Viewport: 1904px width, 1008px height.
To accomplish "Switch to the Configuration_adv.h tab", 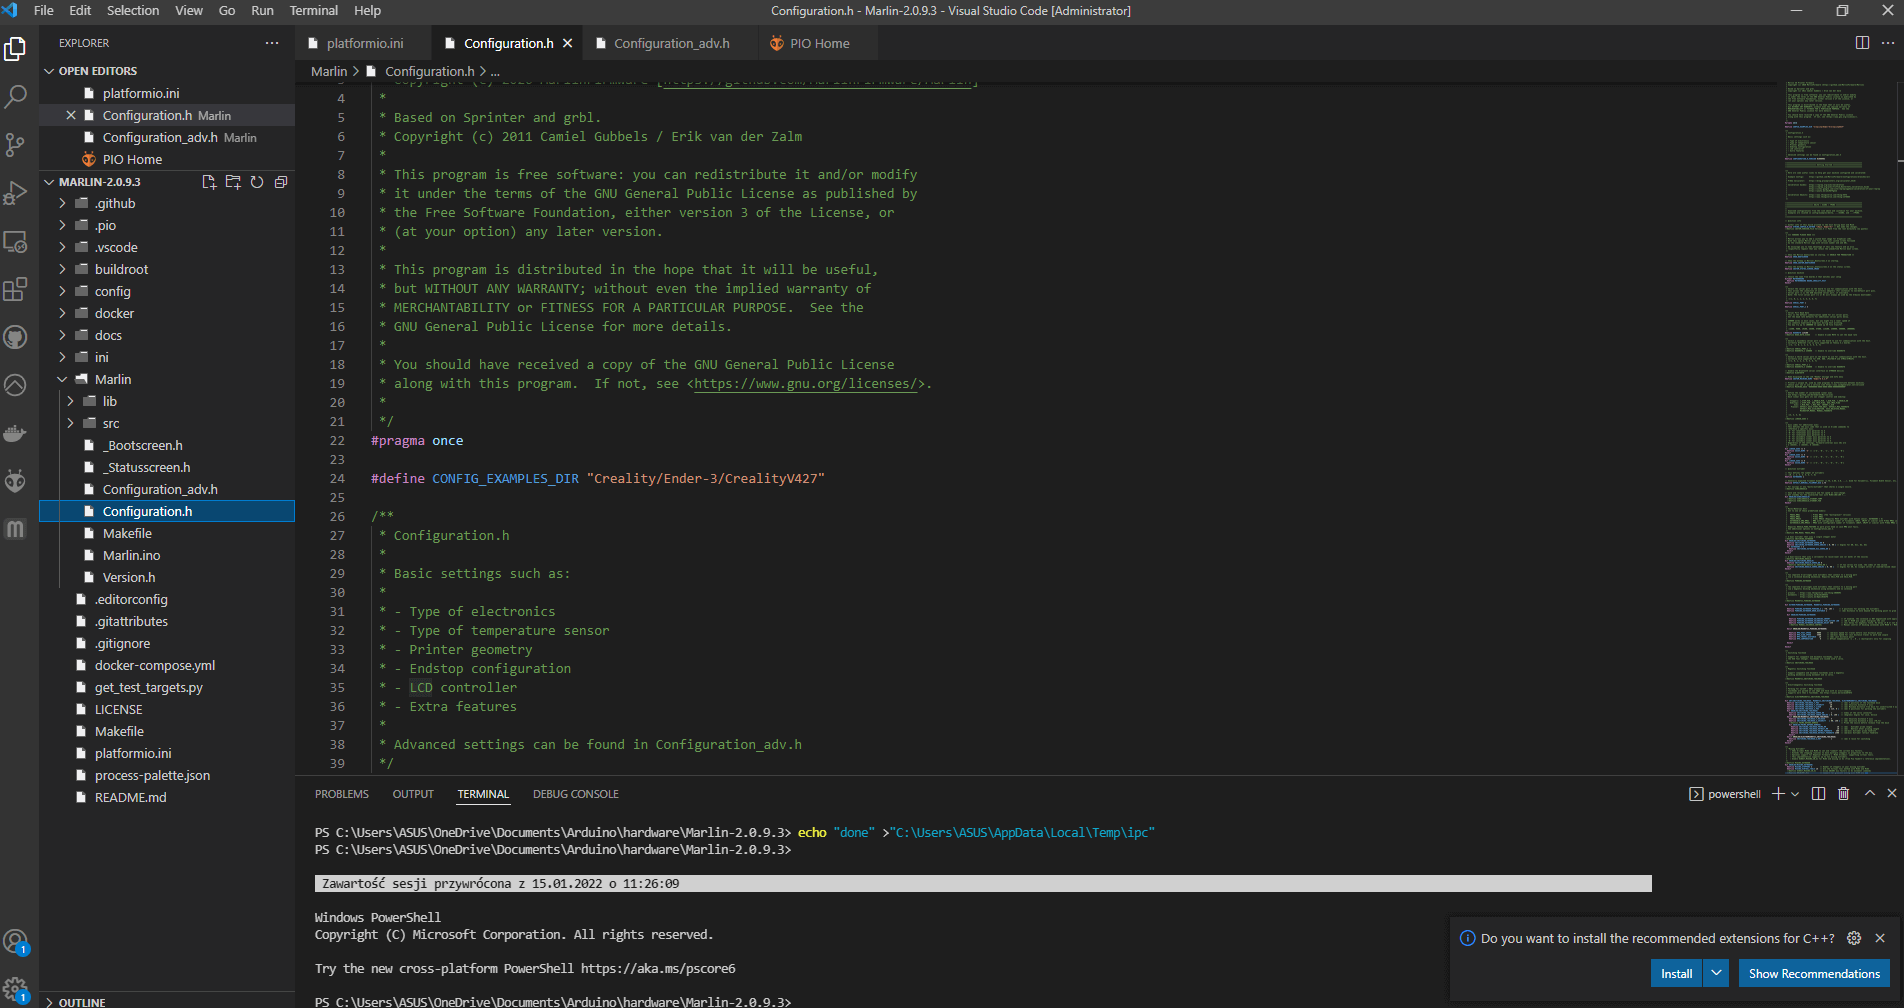I will coord(671,43).
